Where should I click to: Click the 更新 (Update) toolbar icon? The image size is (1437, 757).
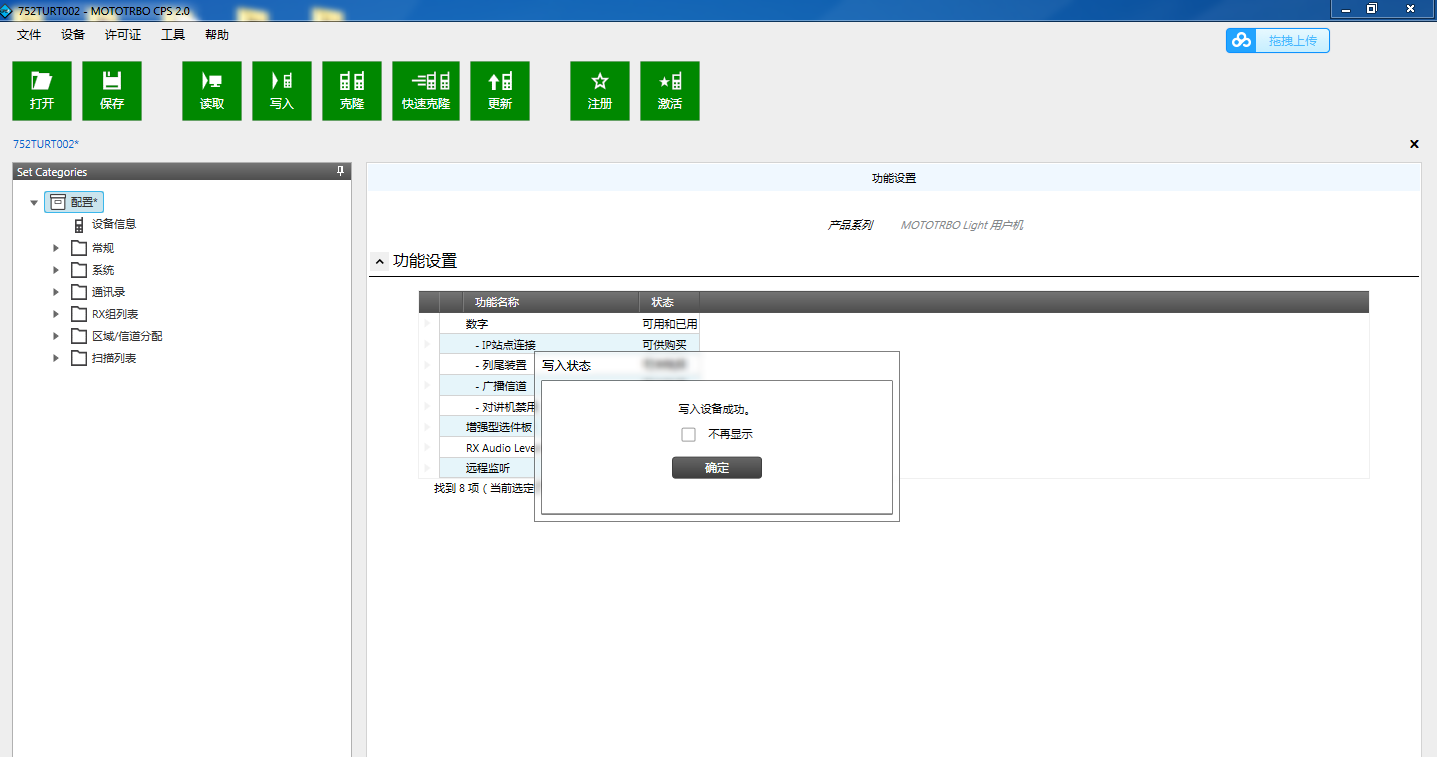[500, 82]
